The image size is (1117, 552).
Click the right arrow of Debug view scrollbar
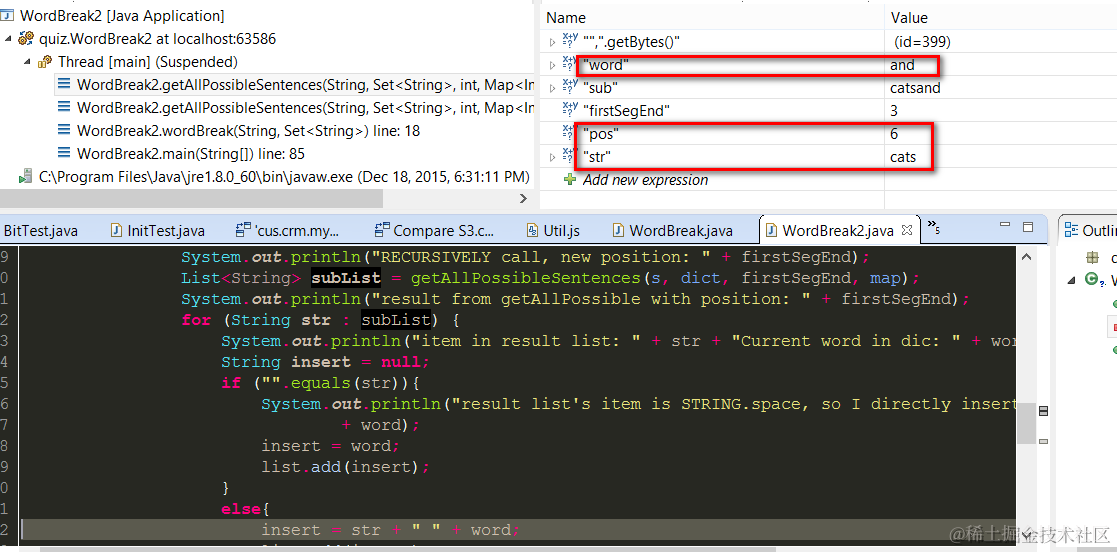[524, 198]
